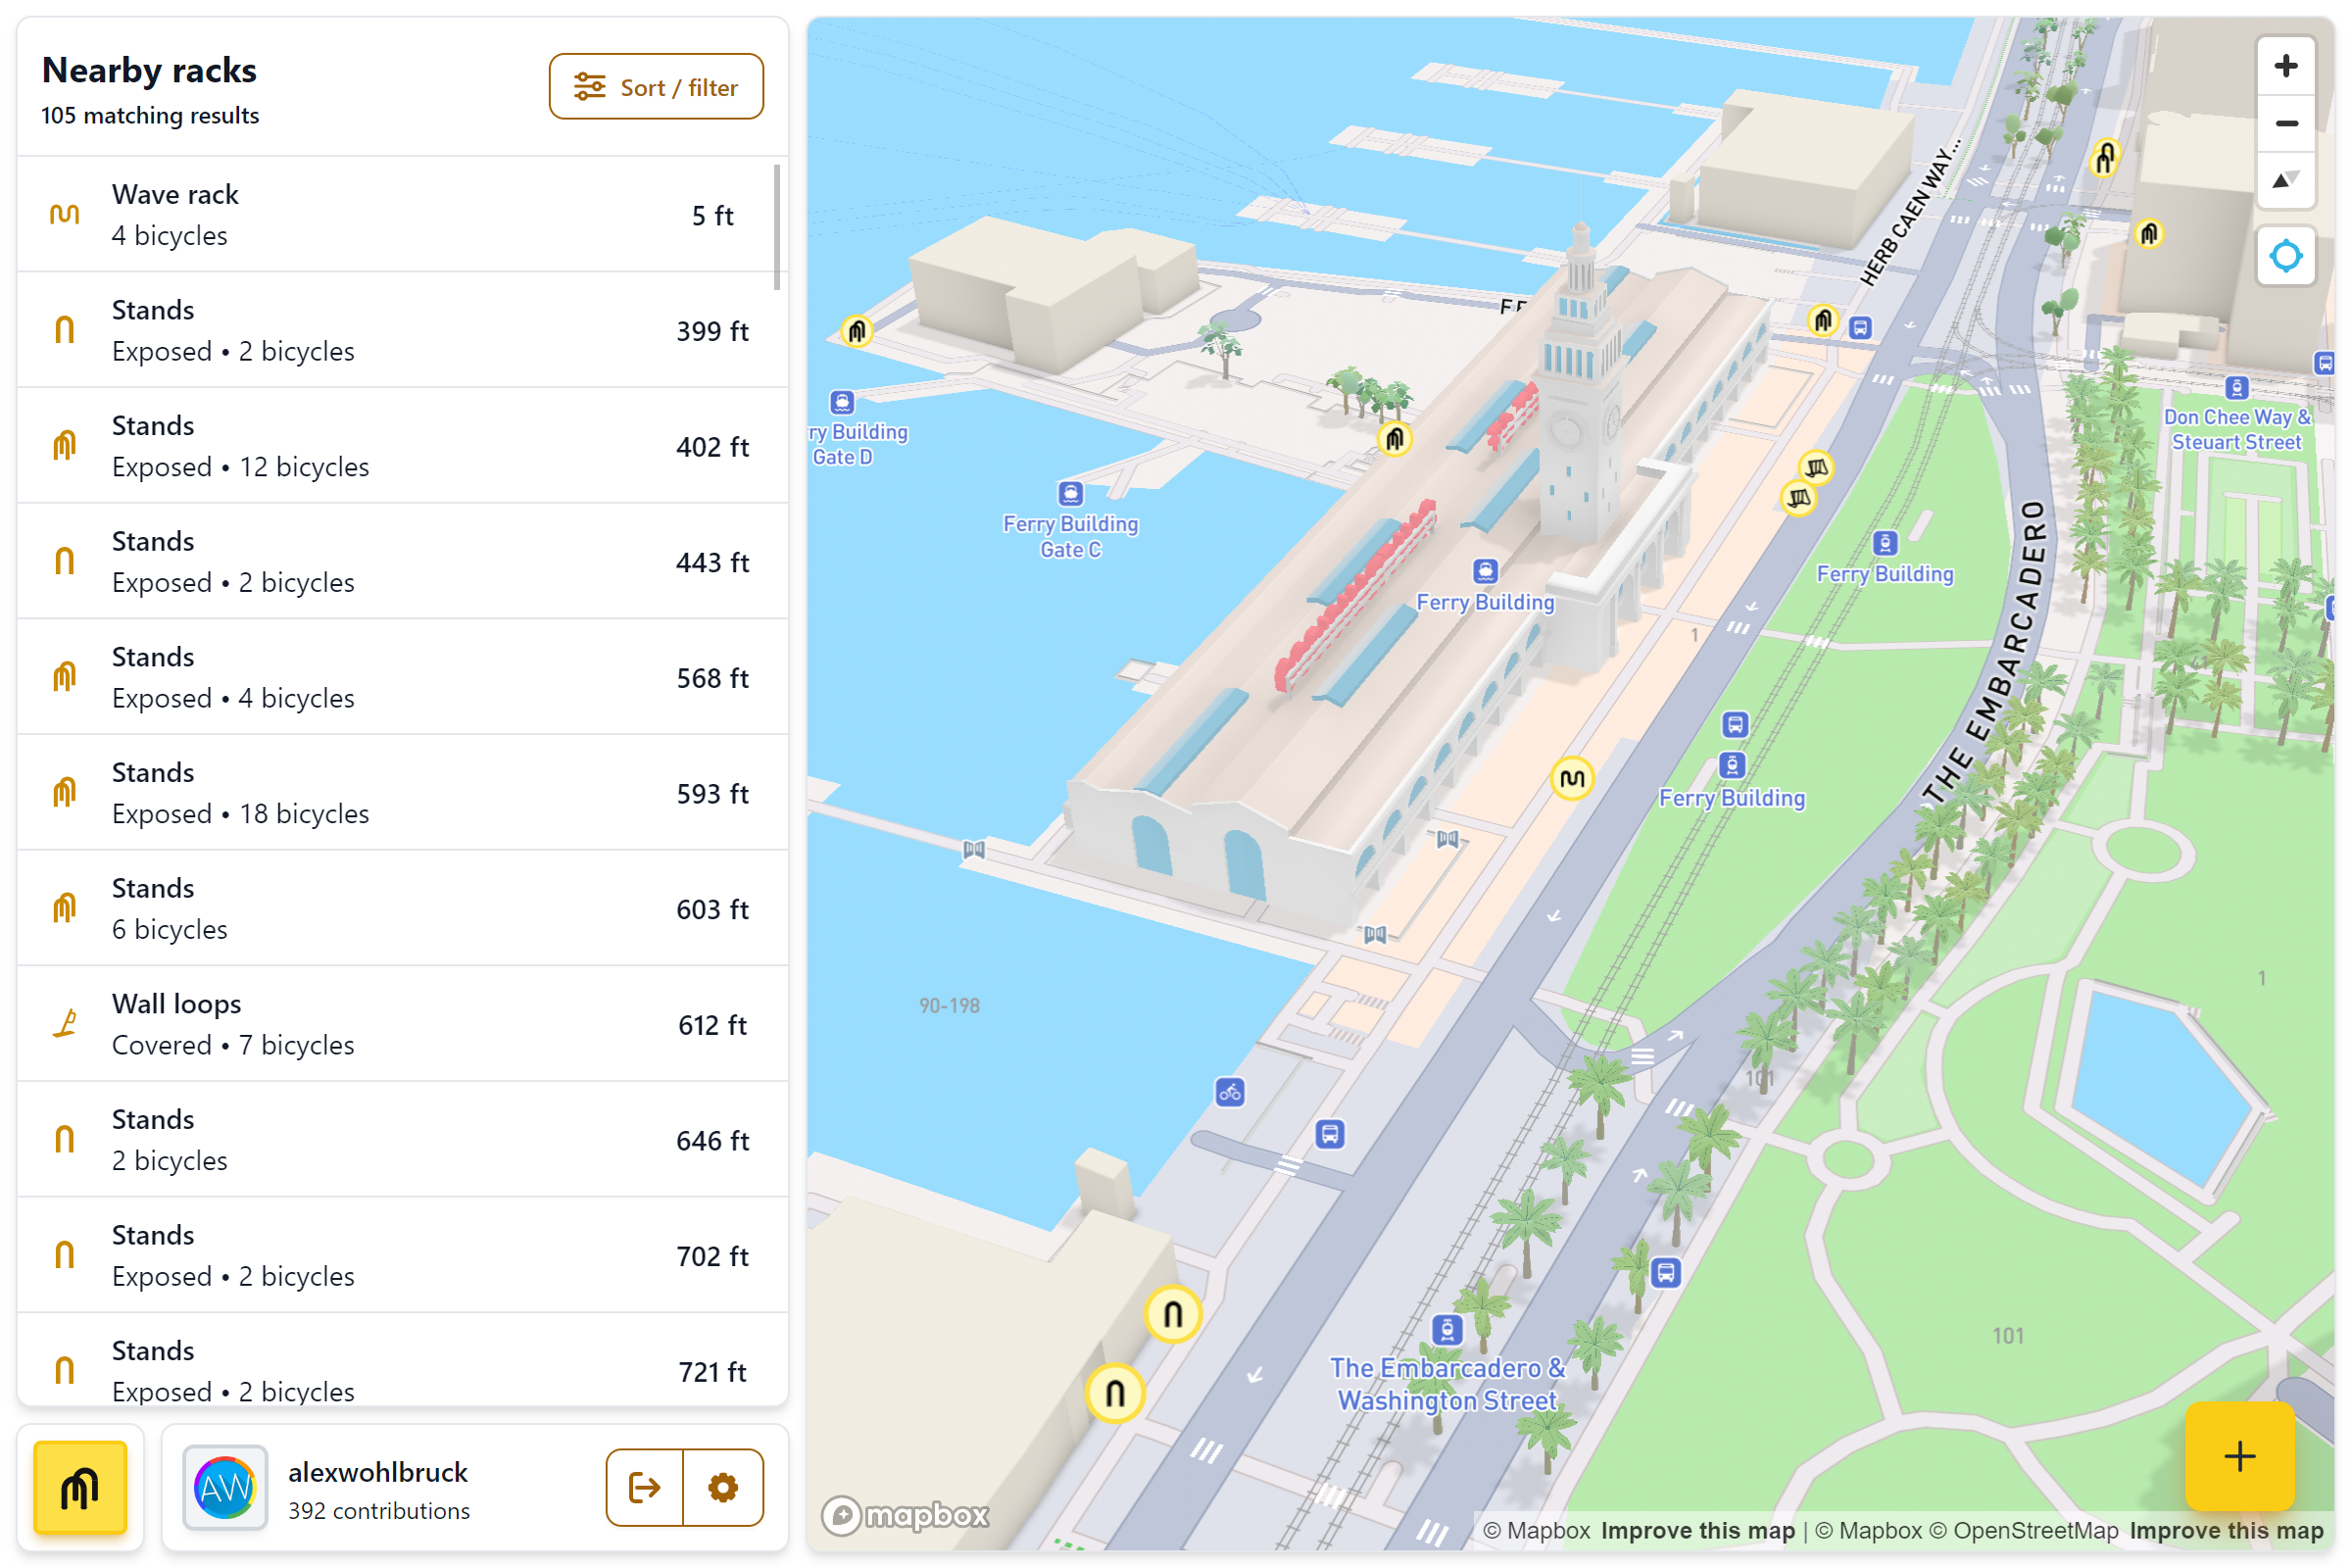Click the bike share station map icon
Viewport: 2352px width, 1568px height.
coord(1230,1092)
